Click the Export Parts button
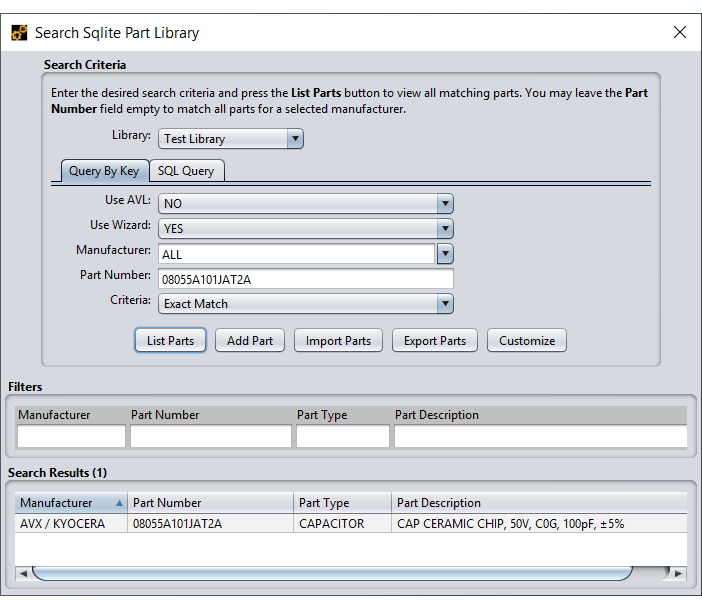 [x=435, y=341]
